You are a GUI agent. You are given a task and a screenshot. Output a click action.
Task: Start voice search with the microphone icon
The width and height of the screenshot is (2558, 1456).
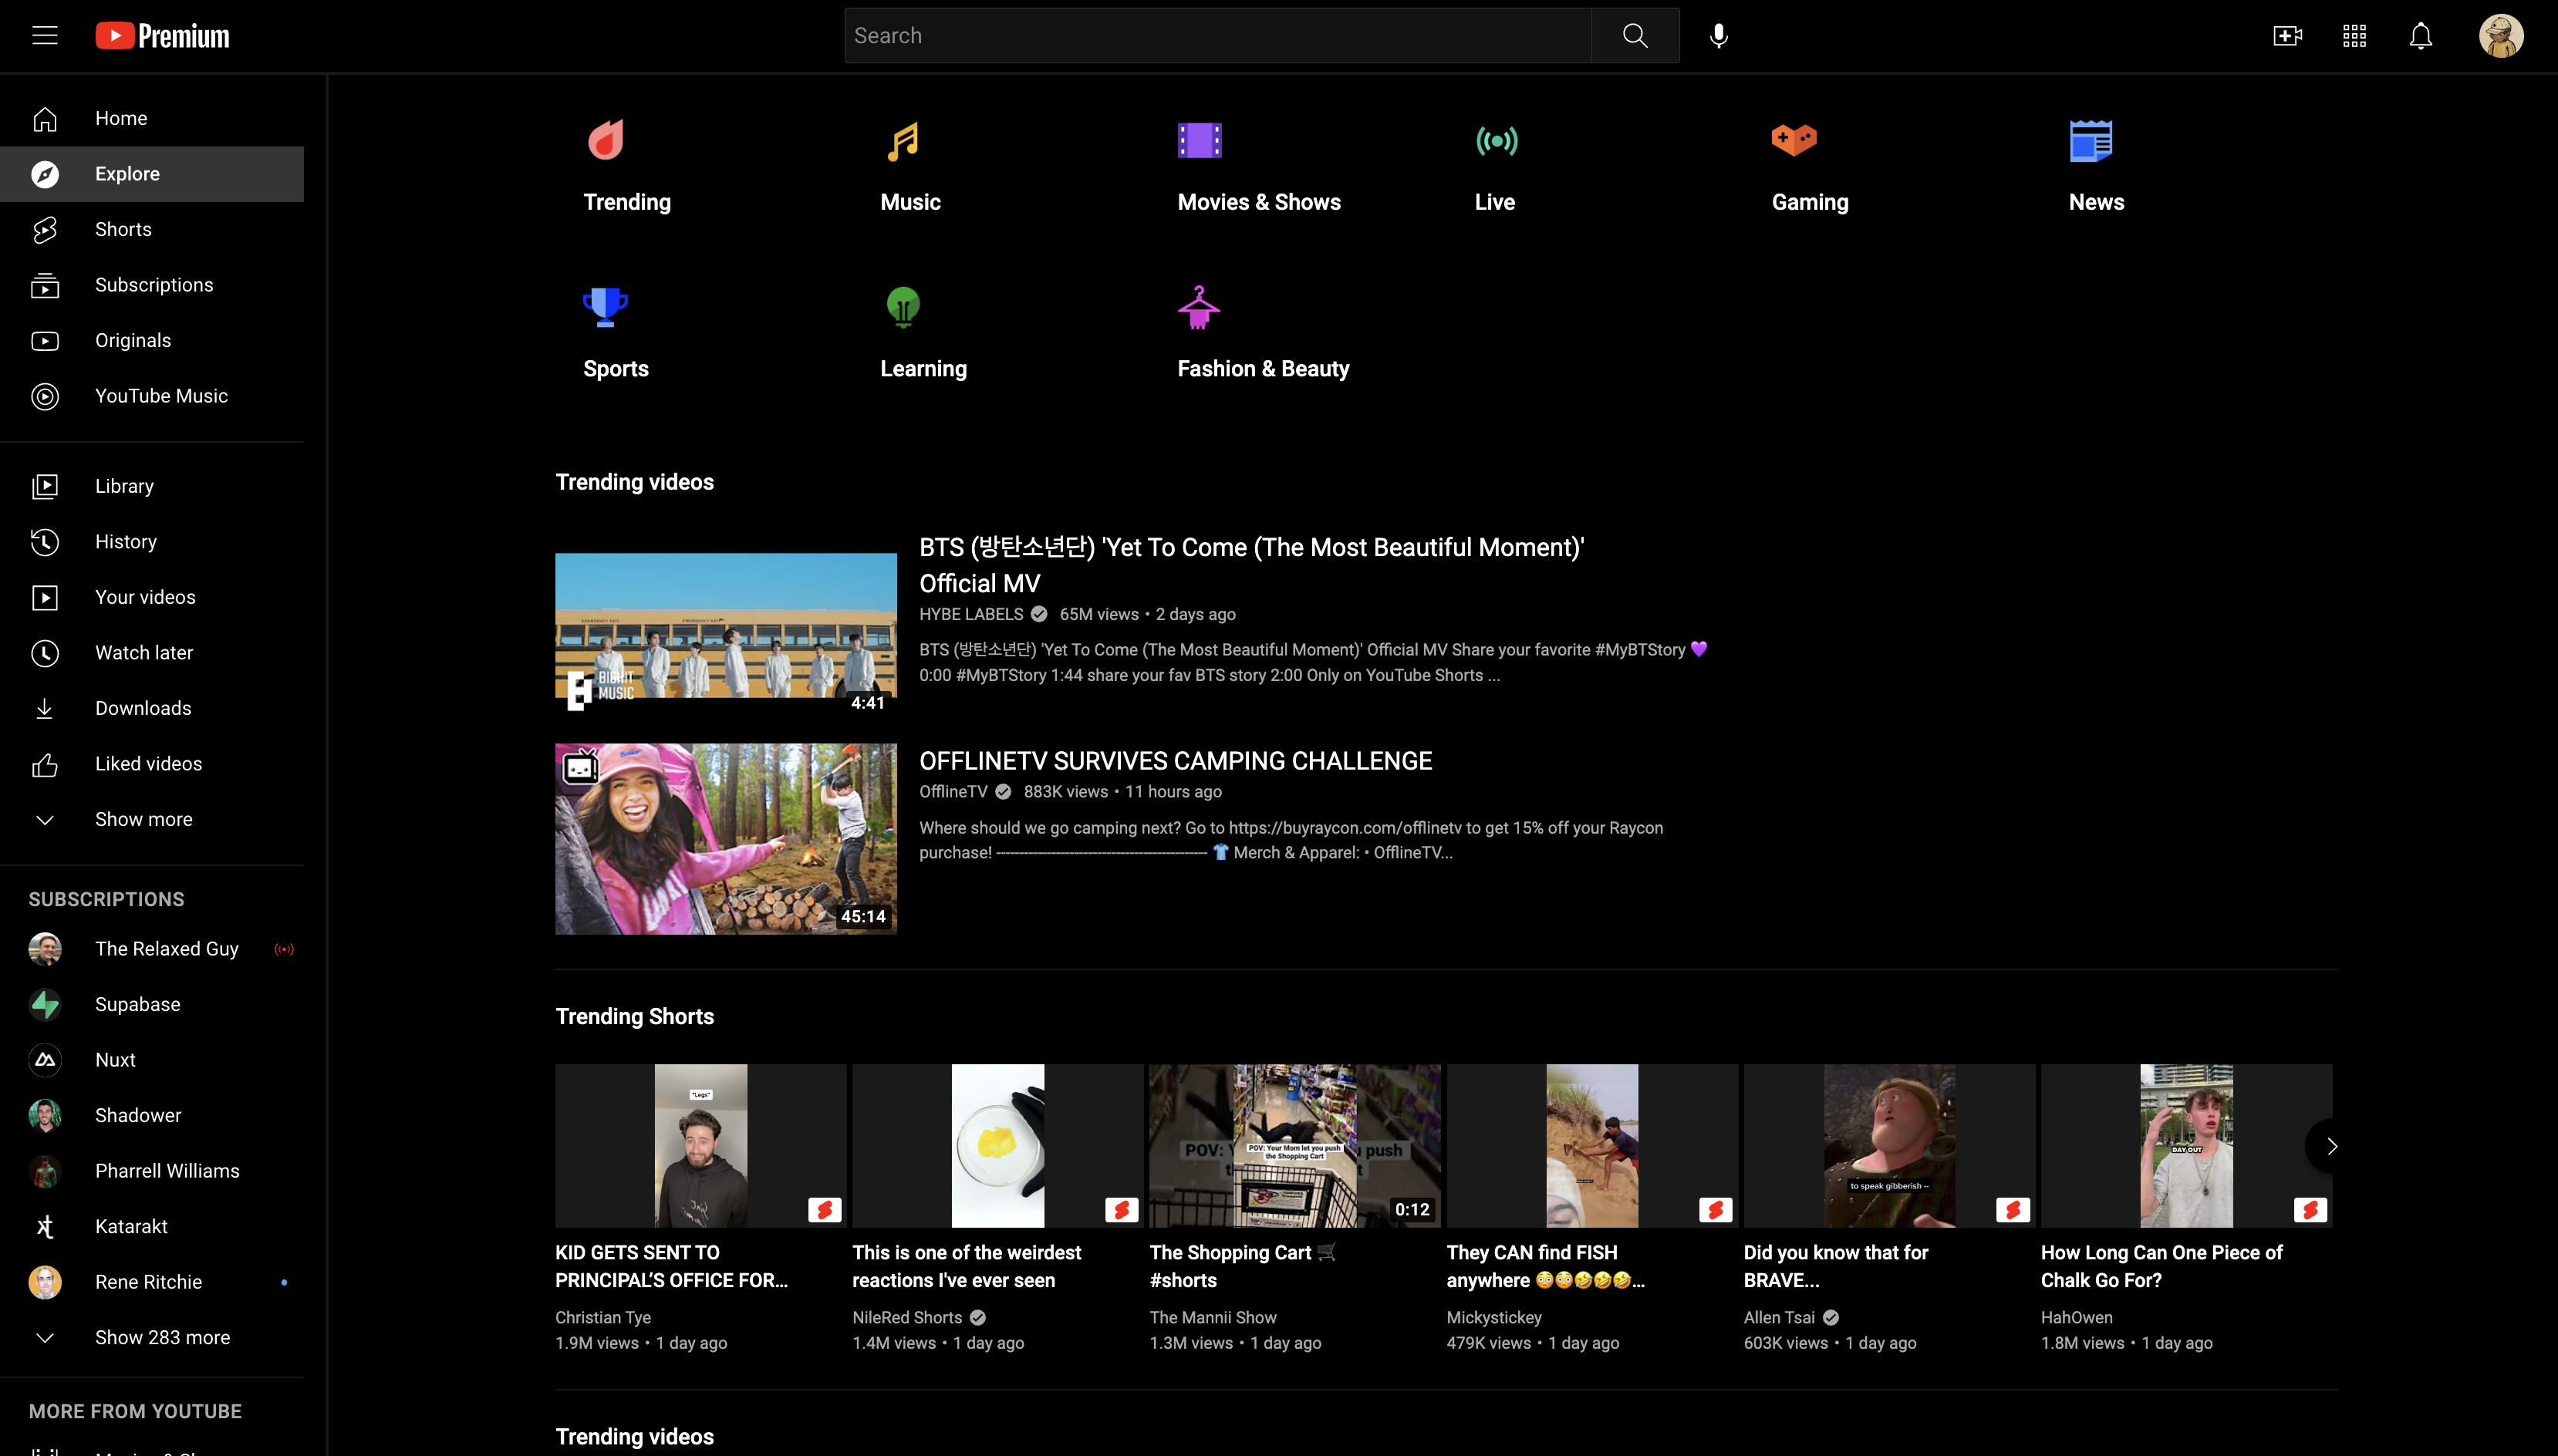[x=1717, y=35]
